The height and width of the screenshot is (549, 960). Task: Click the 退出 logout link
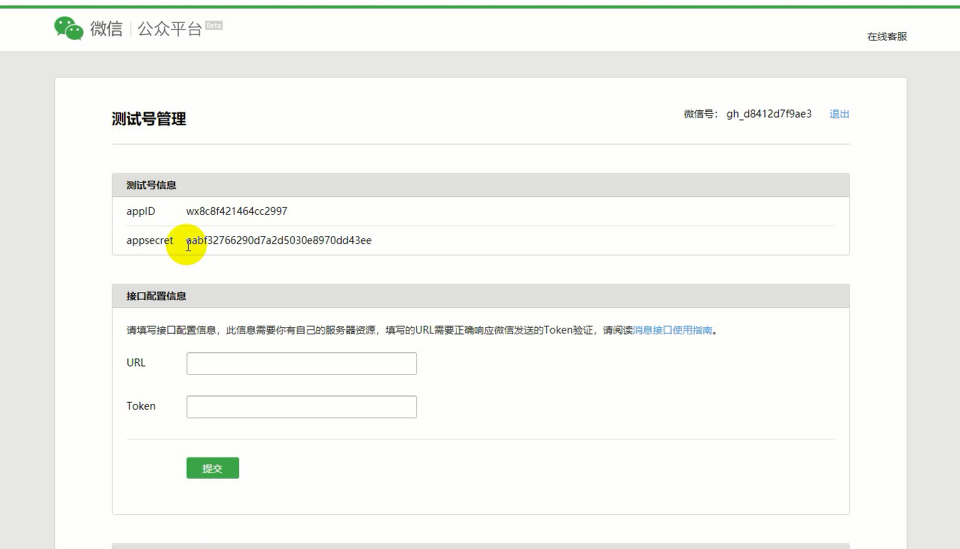[x=839, y=114]
